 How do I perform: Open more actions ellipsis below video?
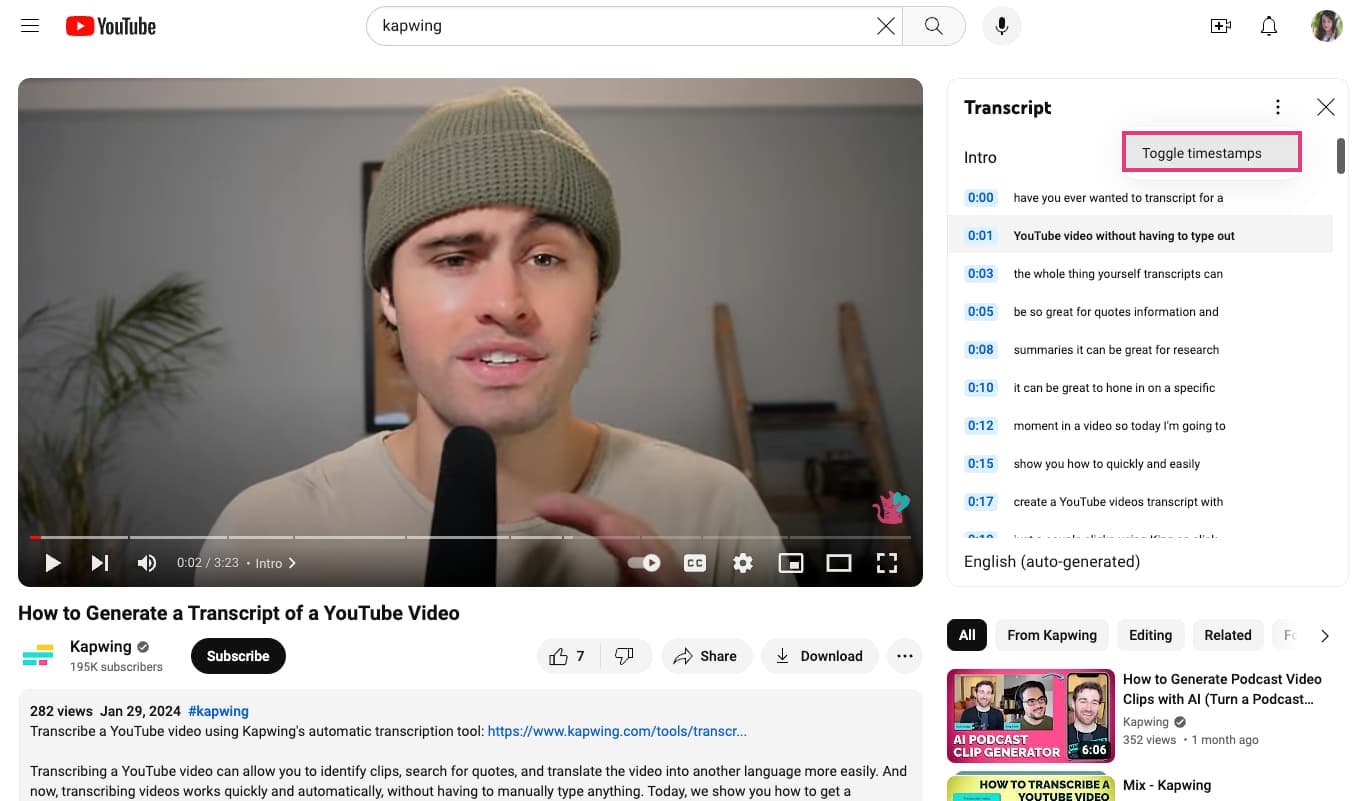point(905,656)
